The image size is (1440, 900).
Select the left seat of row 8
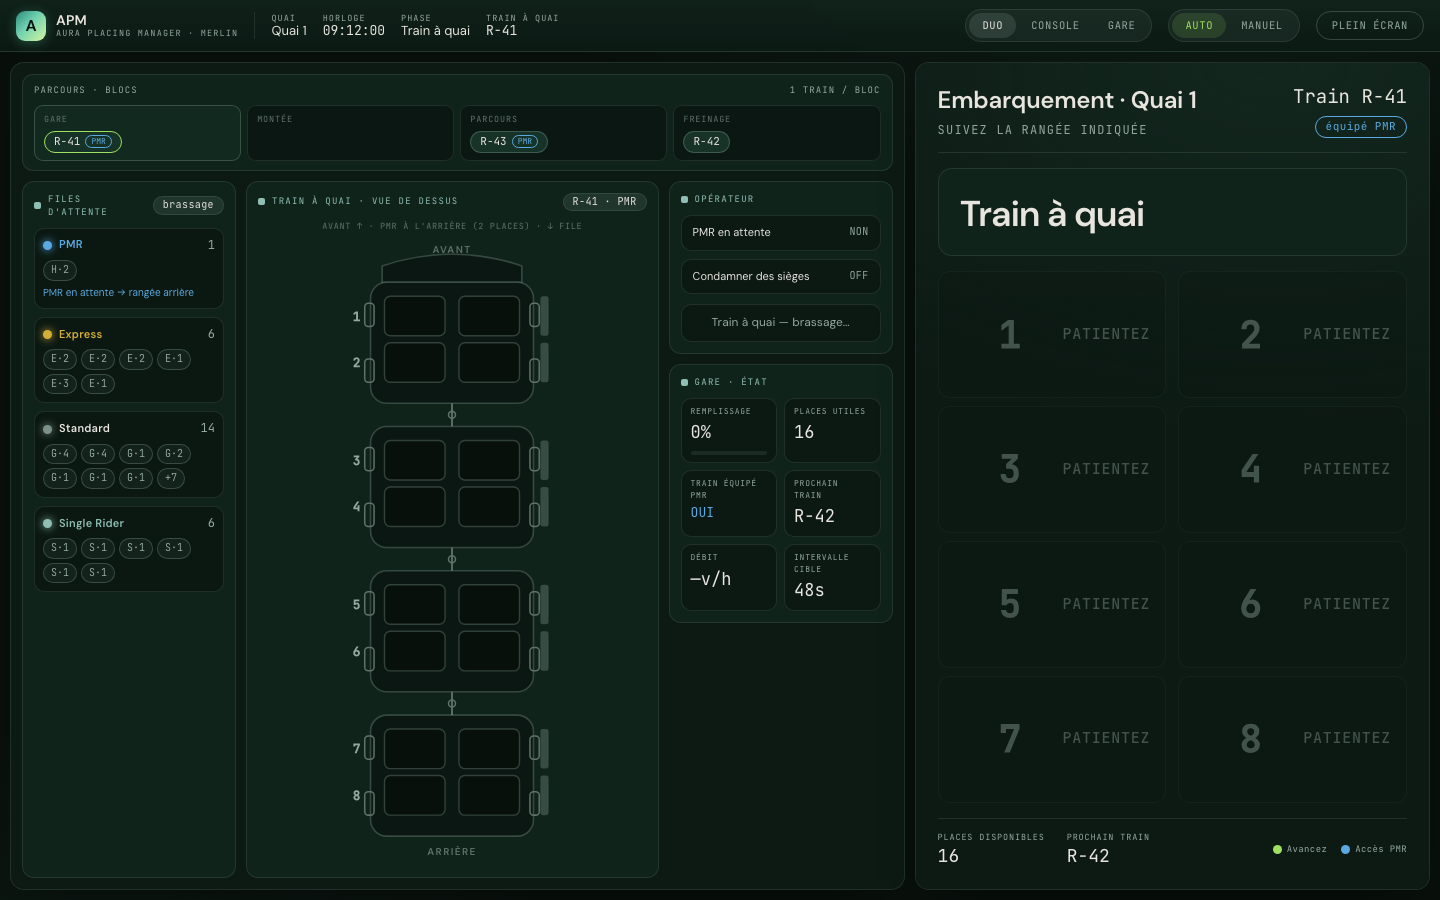pyautogui.click(x=415, y=796)
